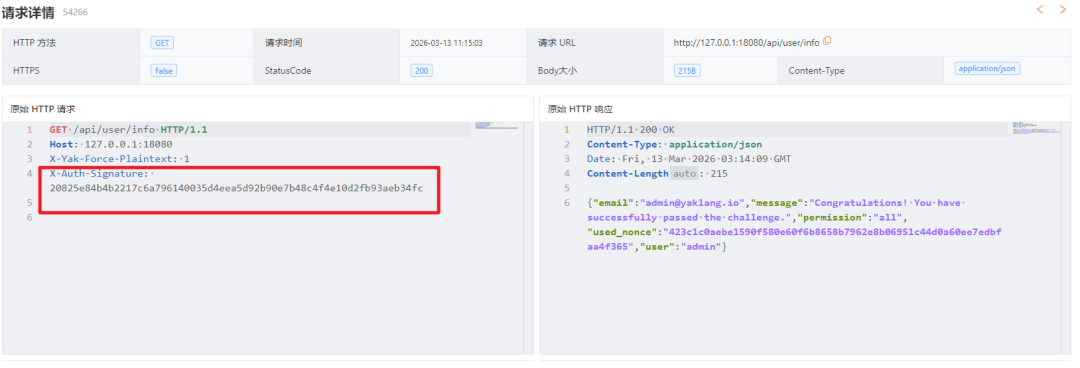
Task: Select request time 2026-03-13 11:15:03
Action: [446, 43]
